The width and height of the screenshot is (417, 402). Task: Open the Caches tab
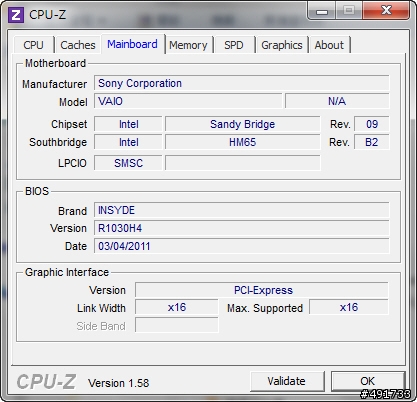coord(78,45)
